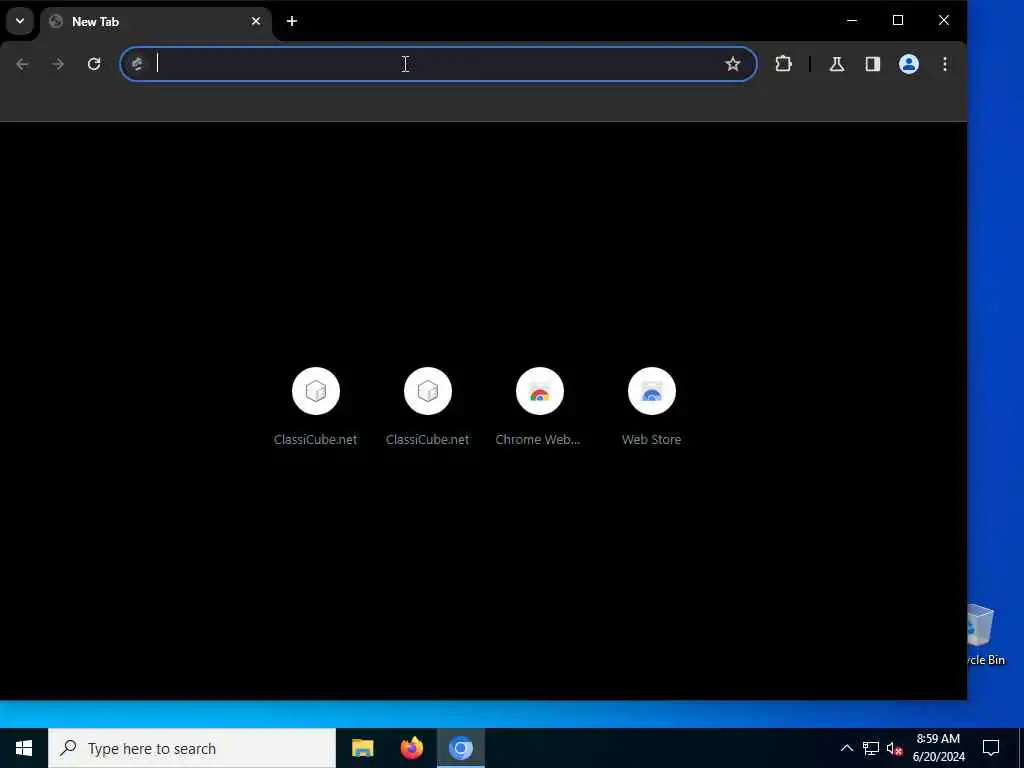Go forward with the forward arrow

click(58, 64)
